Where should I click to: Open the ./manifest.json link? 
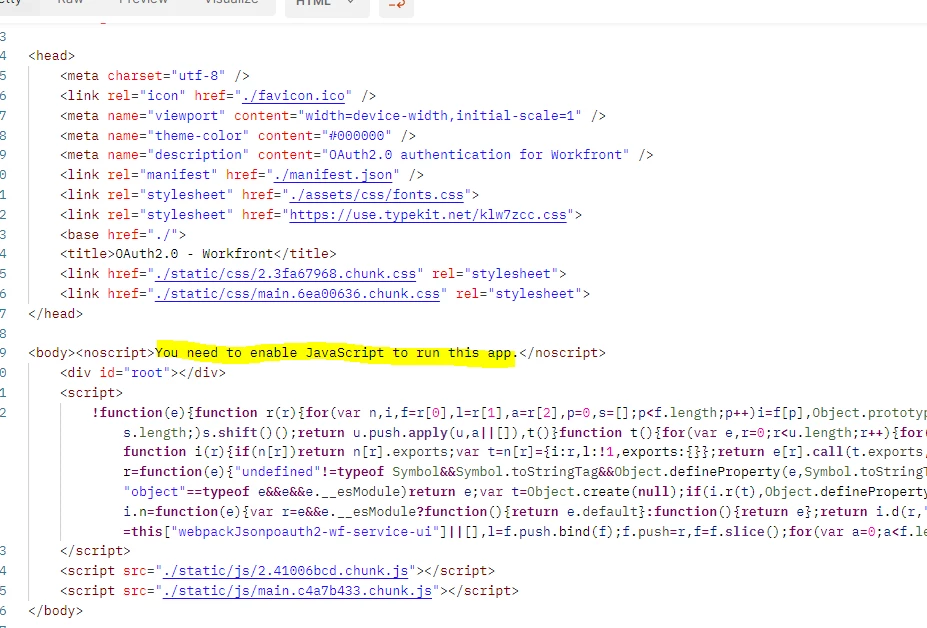click(333, 175)
